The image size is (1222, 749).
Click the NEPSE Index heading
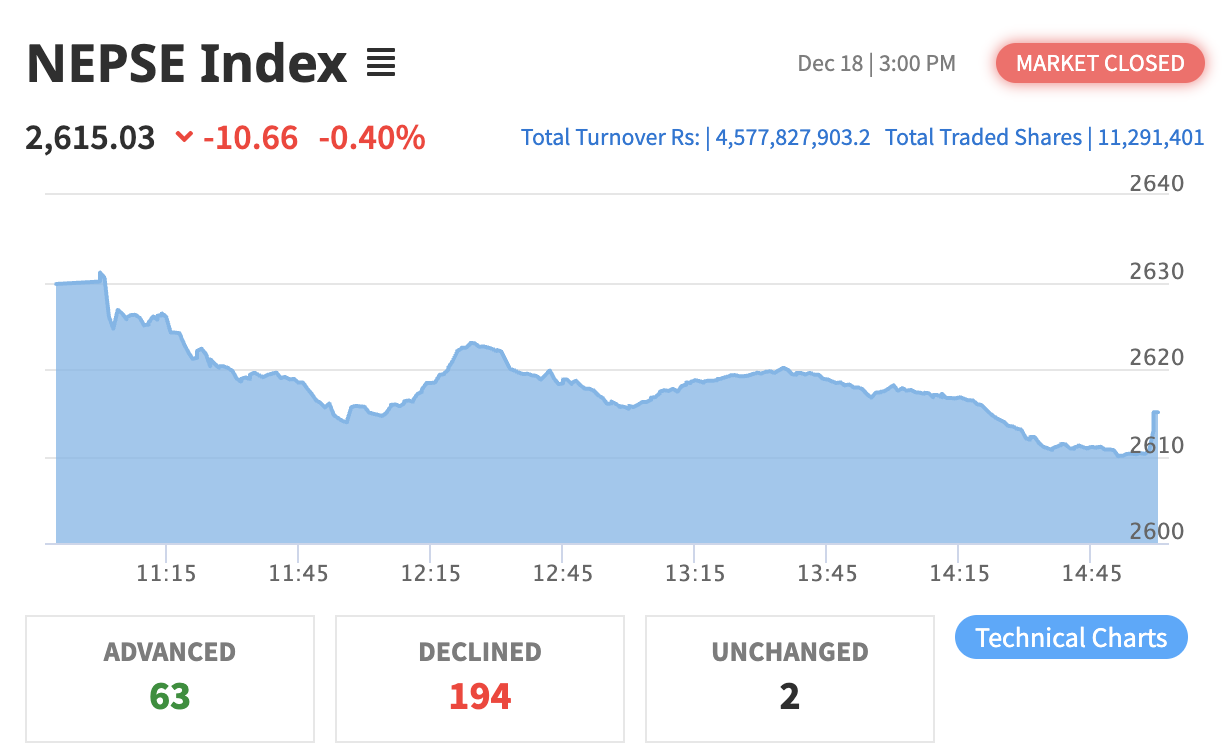pos(187,64)
